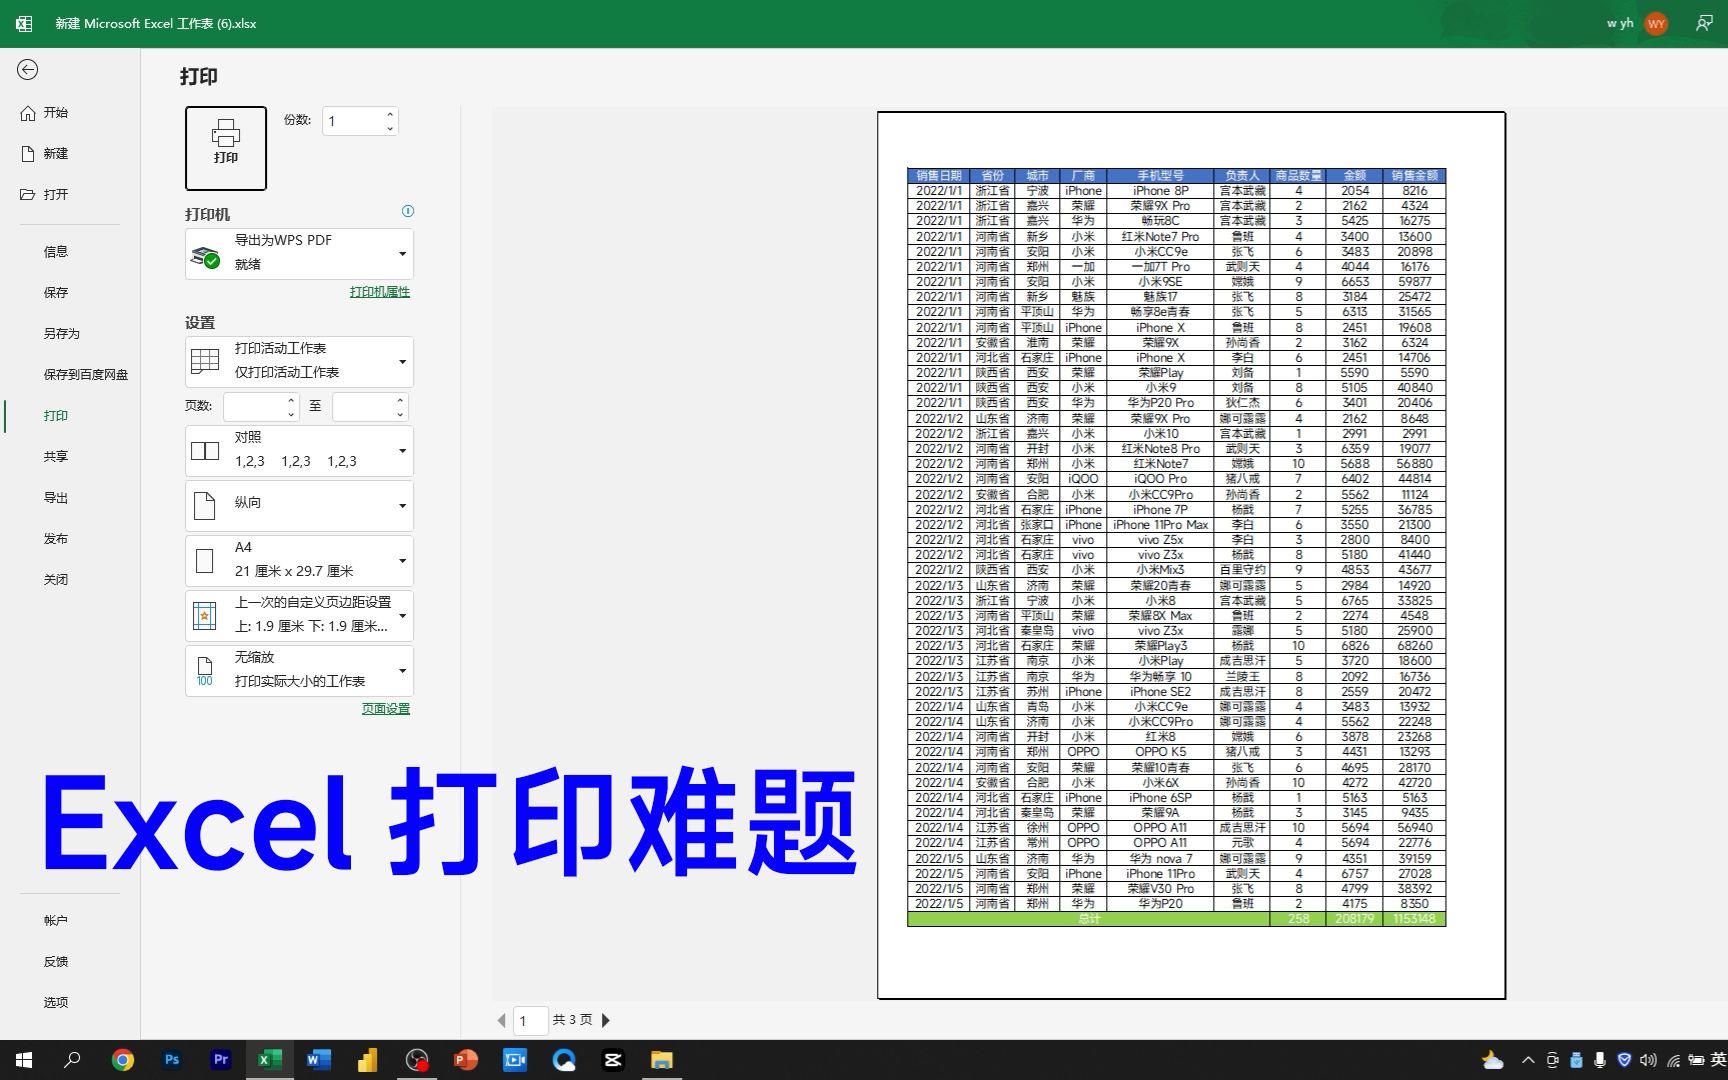Open Photoshop from the taskbar

click(x=172, y=1059)
